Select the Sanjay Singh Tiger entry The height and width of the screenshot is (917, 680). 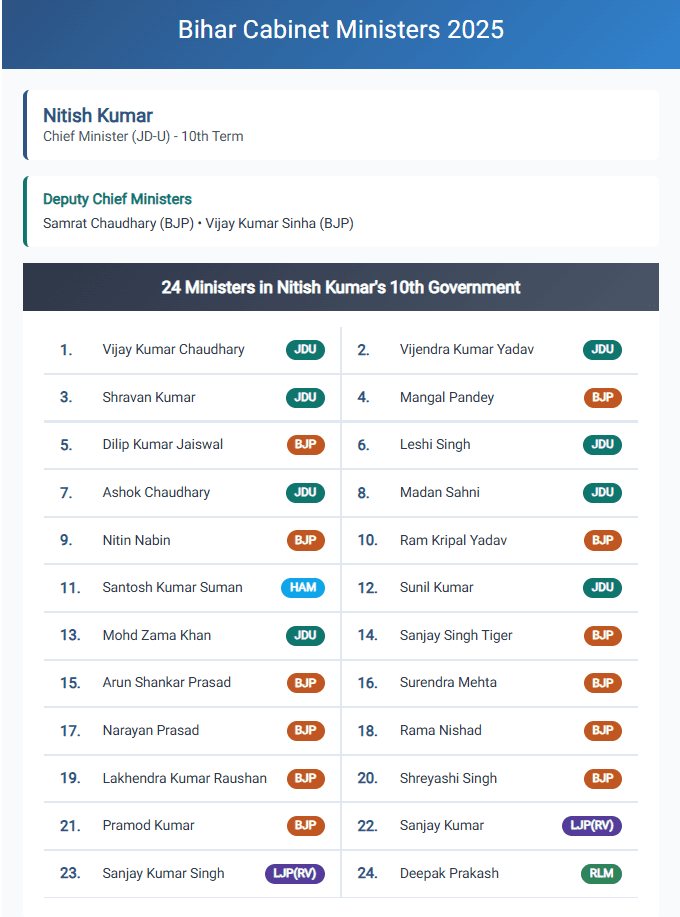tap(455, 635)
